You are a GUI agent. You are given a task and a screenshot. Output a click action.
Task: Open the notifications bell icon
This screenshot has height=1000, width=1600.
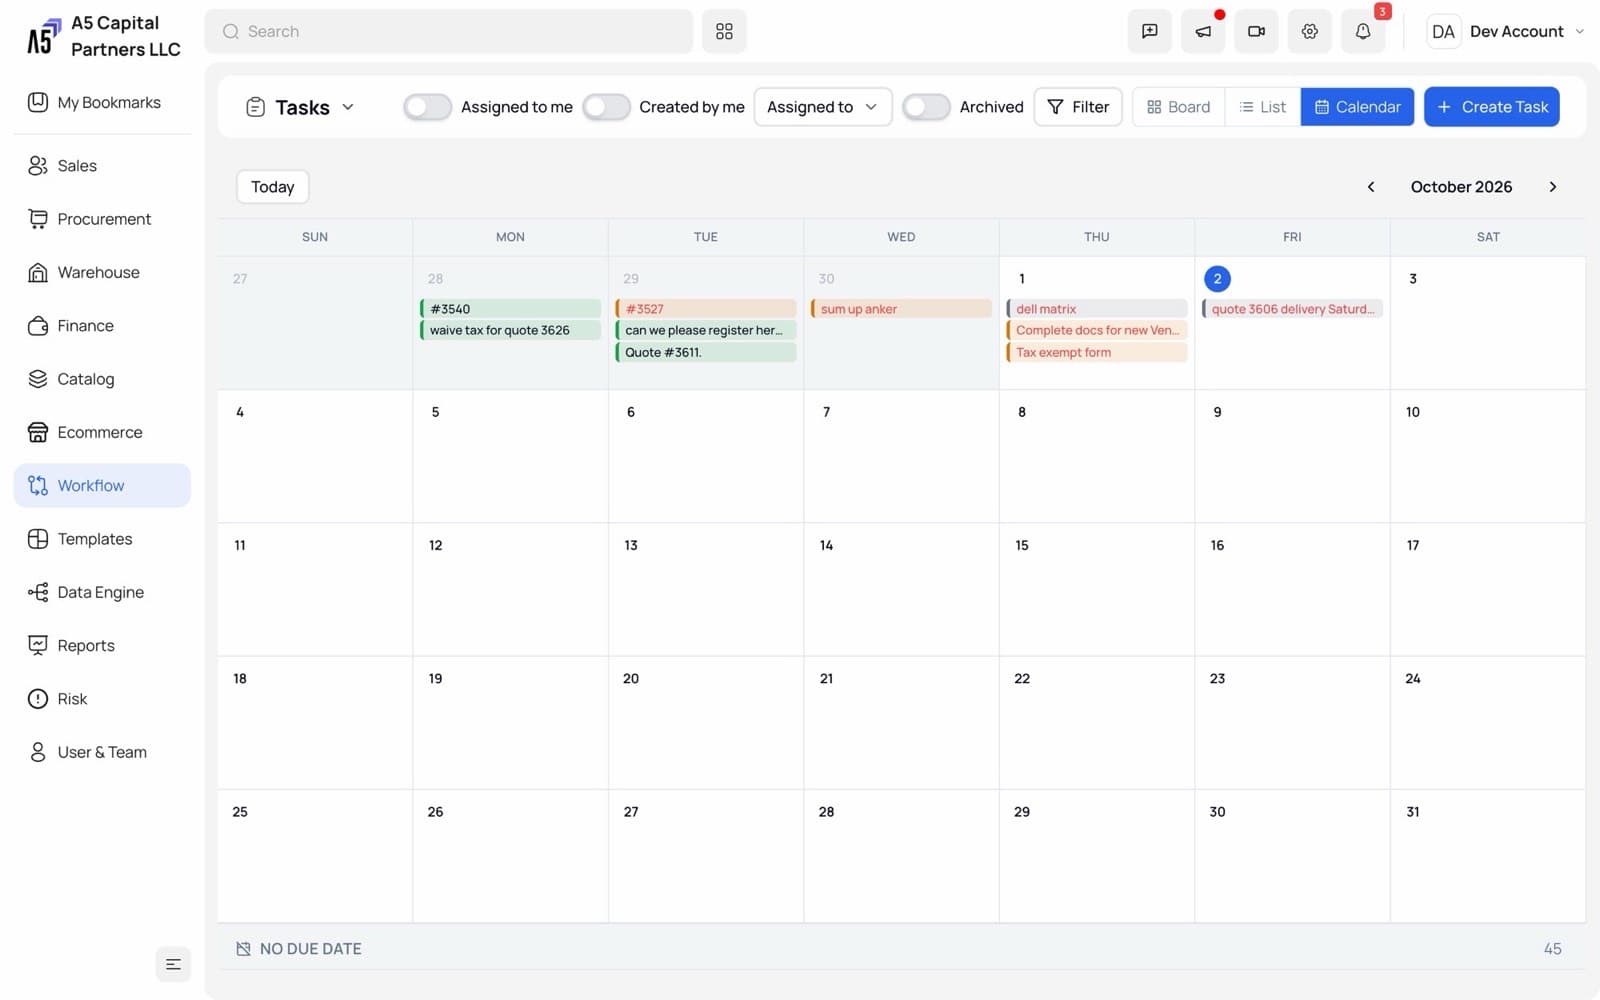pos(1362,31)
